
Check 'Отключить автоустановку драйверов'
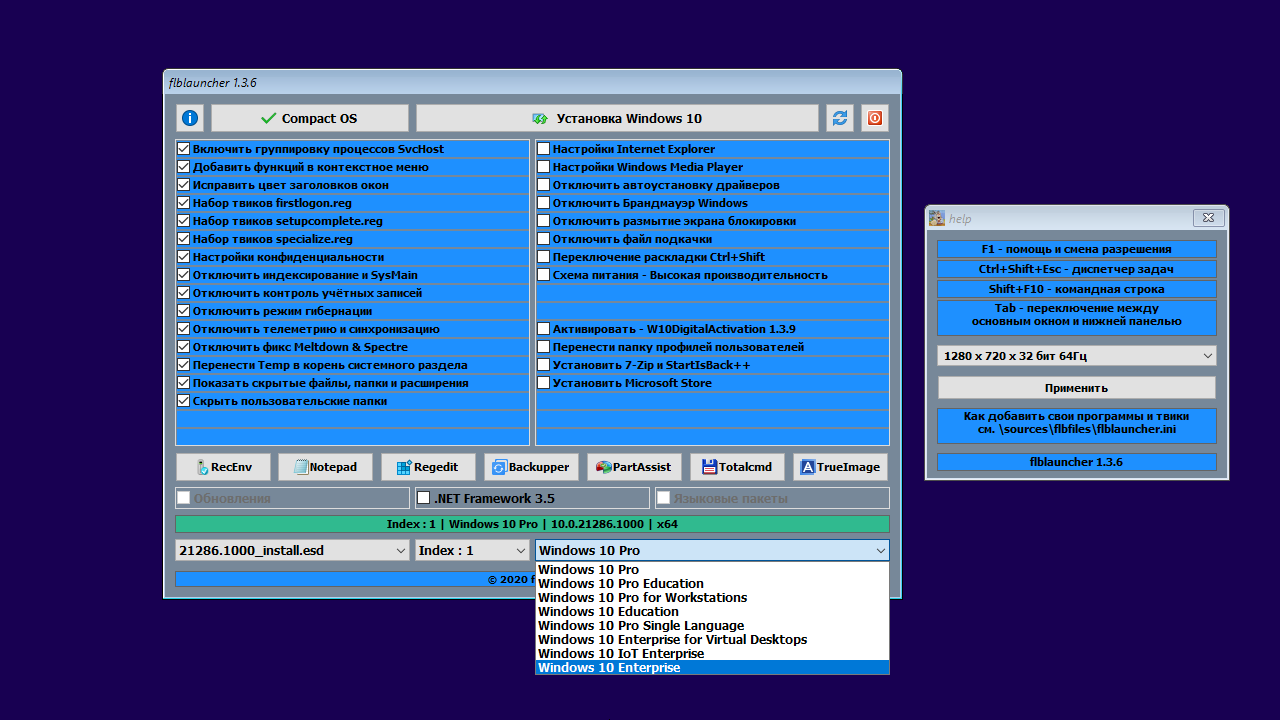point(544,185)
